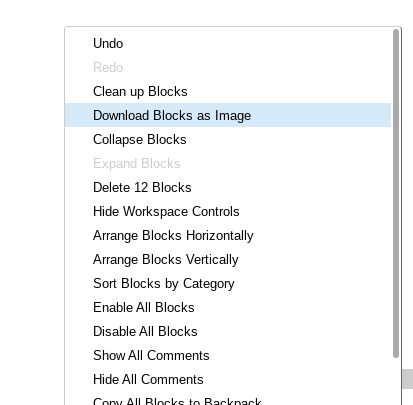Select Arrange Blocks Vertically
The width and height of the screenshot is (413, 405).
coord(228,259)
